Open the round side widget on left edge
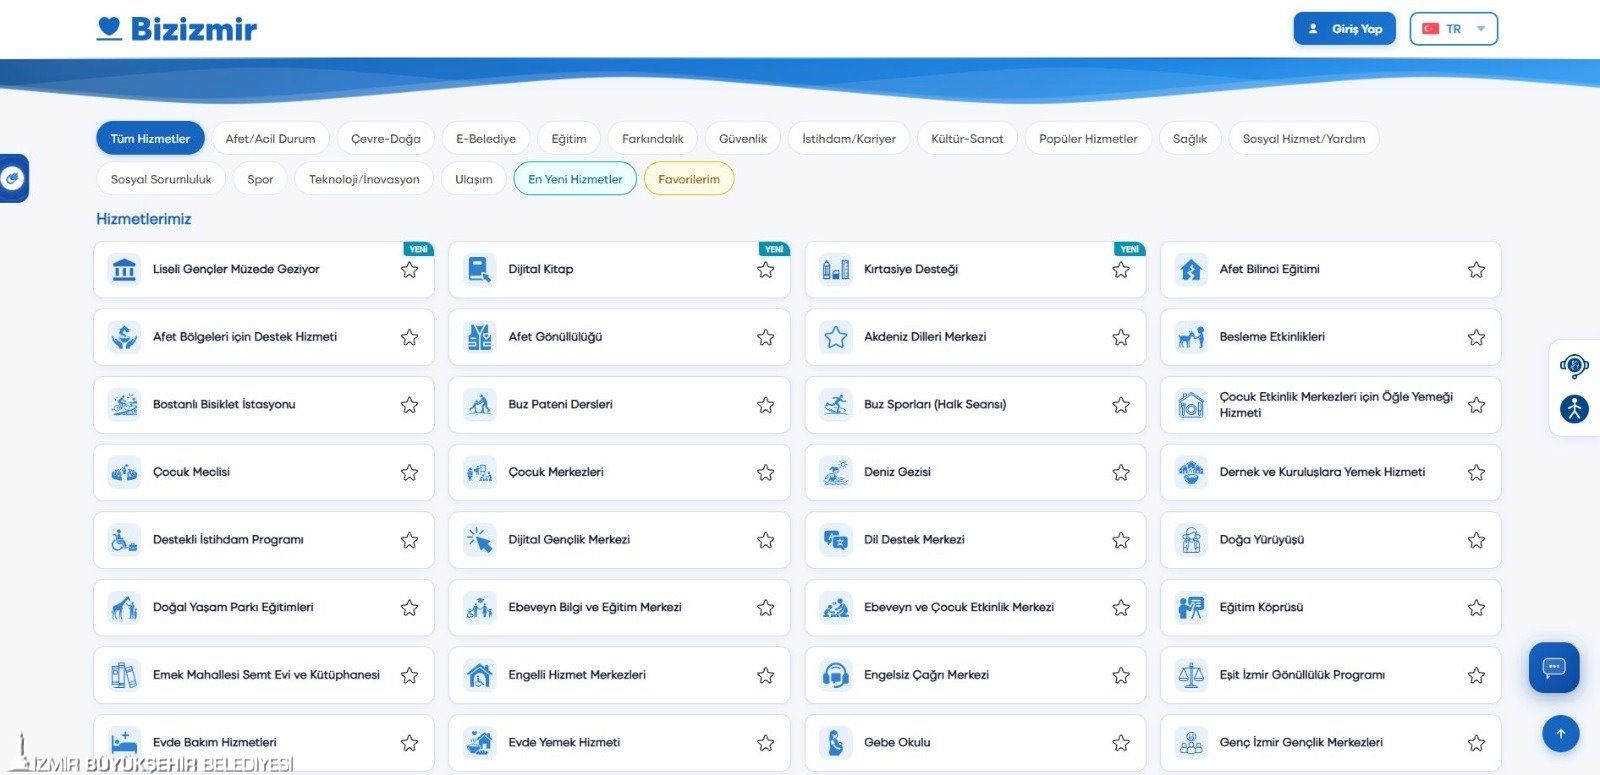Screen dimensions: 1600x775 [13, 178]
